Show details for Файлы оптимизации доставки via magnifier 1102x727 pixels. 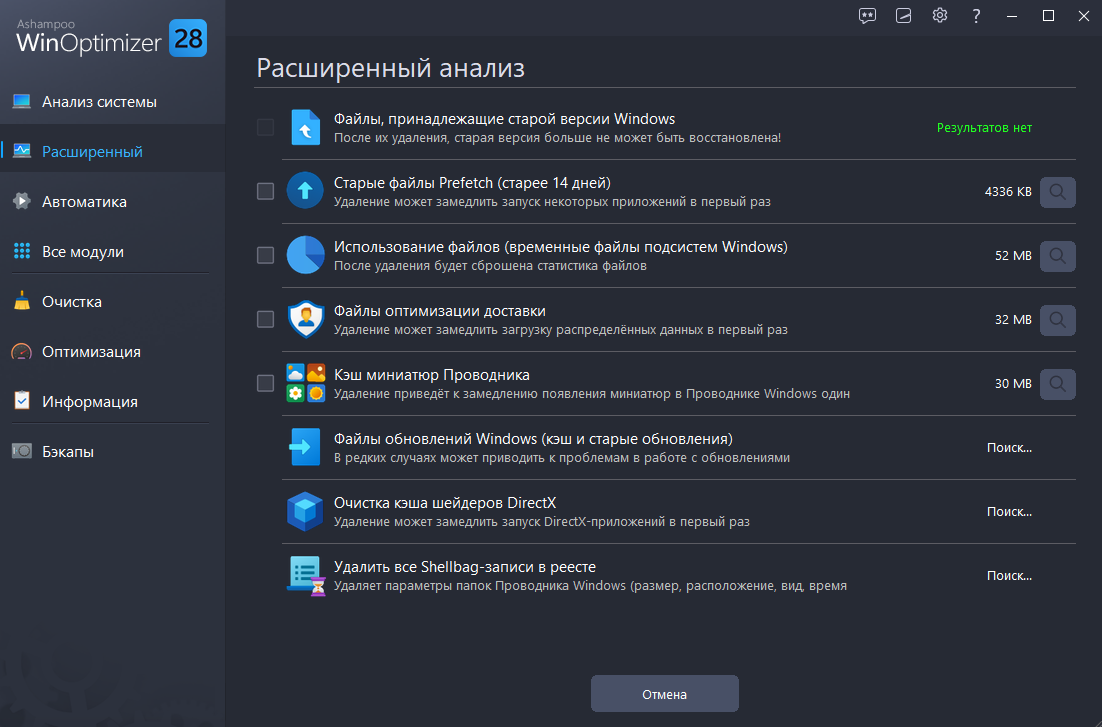click(x=1058, y=320)
